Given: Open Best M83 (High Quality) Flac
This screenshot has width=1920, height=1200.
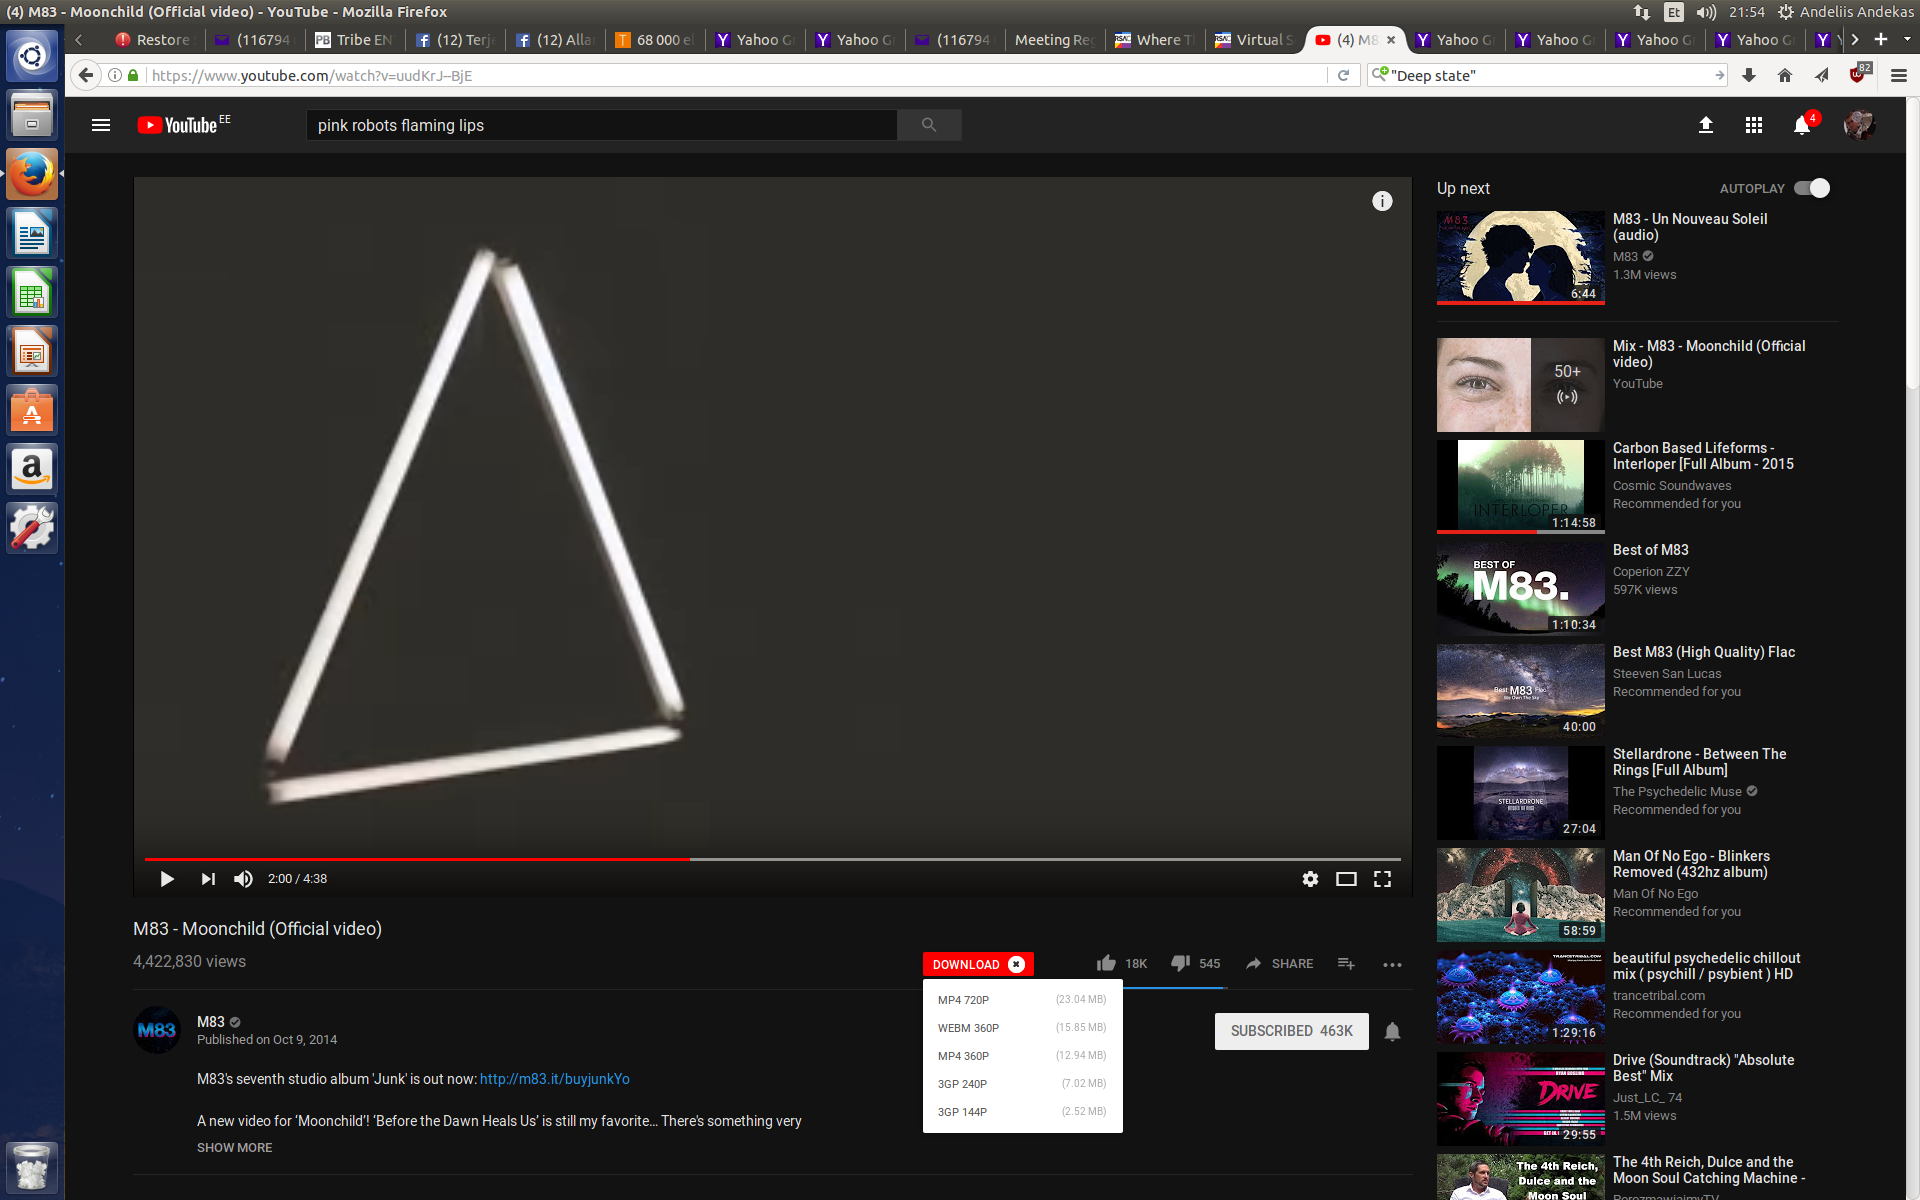Looking at the screenshot, I should pos(1704,652).
